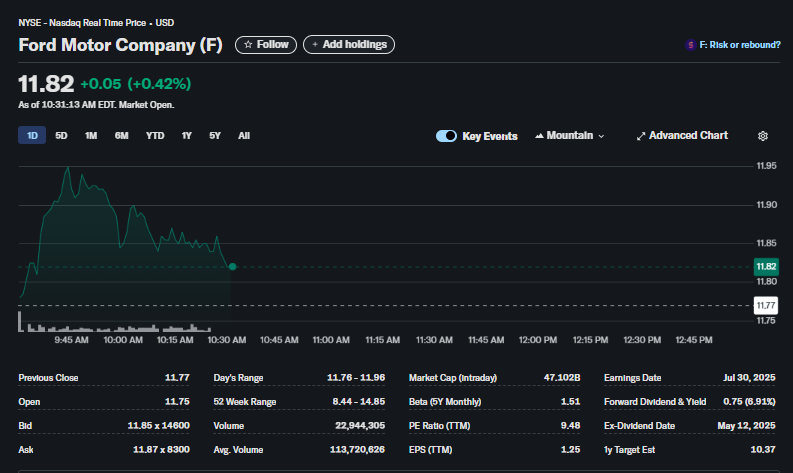Open chart settings gear icon

763,136
